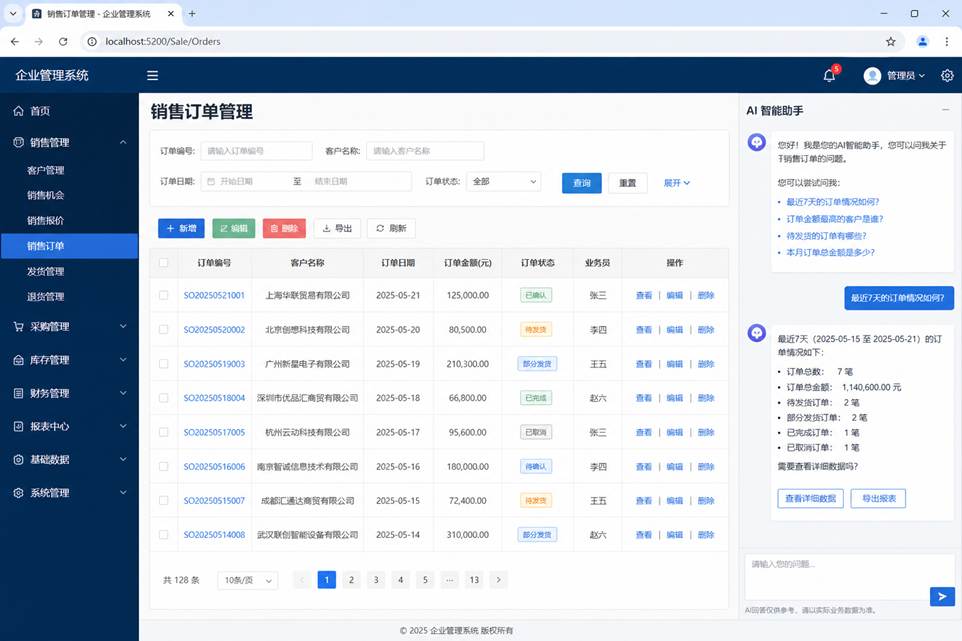Click the 查询 search button
The image size is (962, 641).
(x=582, y=183)
